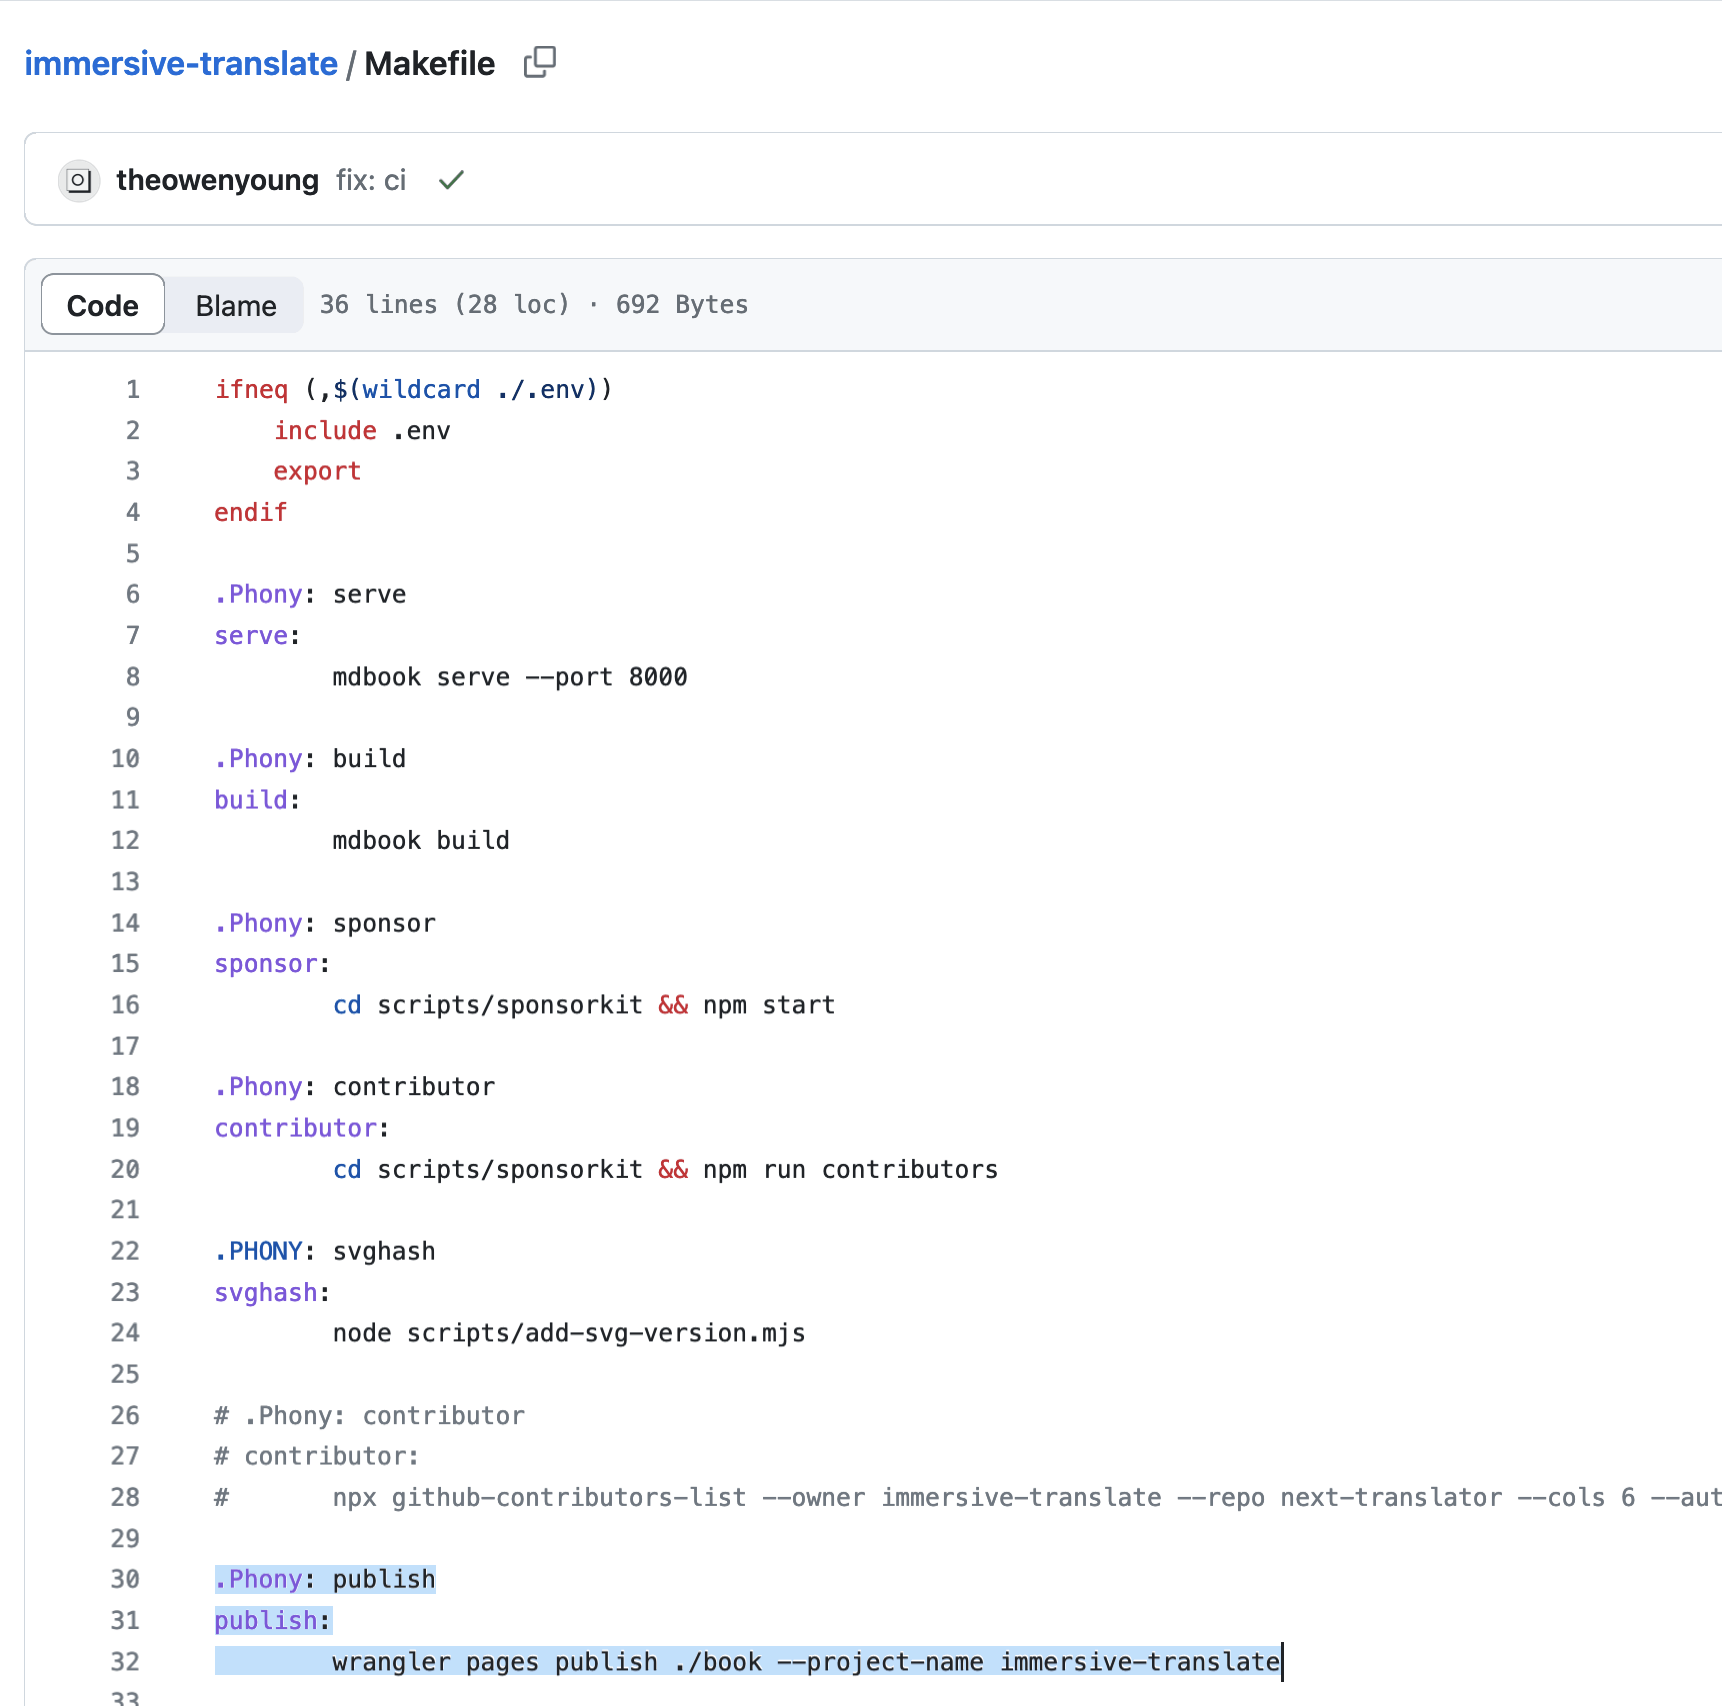The height and width of the screenshot is (1706, 1722).
Task: Select line number 32
Action: (x=125, y=1661)
